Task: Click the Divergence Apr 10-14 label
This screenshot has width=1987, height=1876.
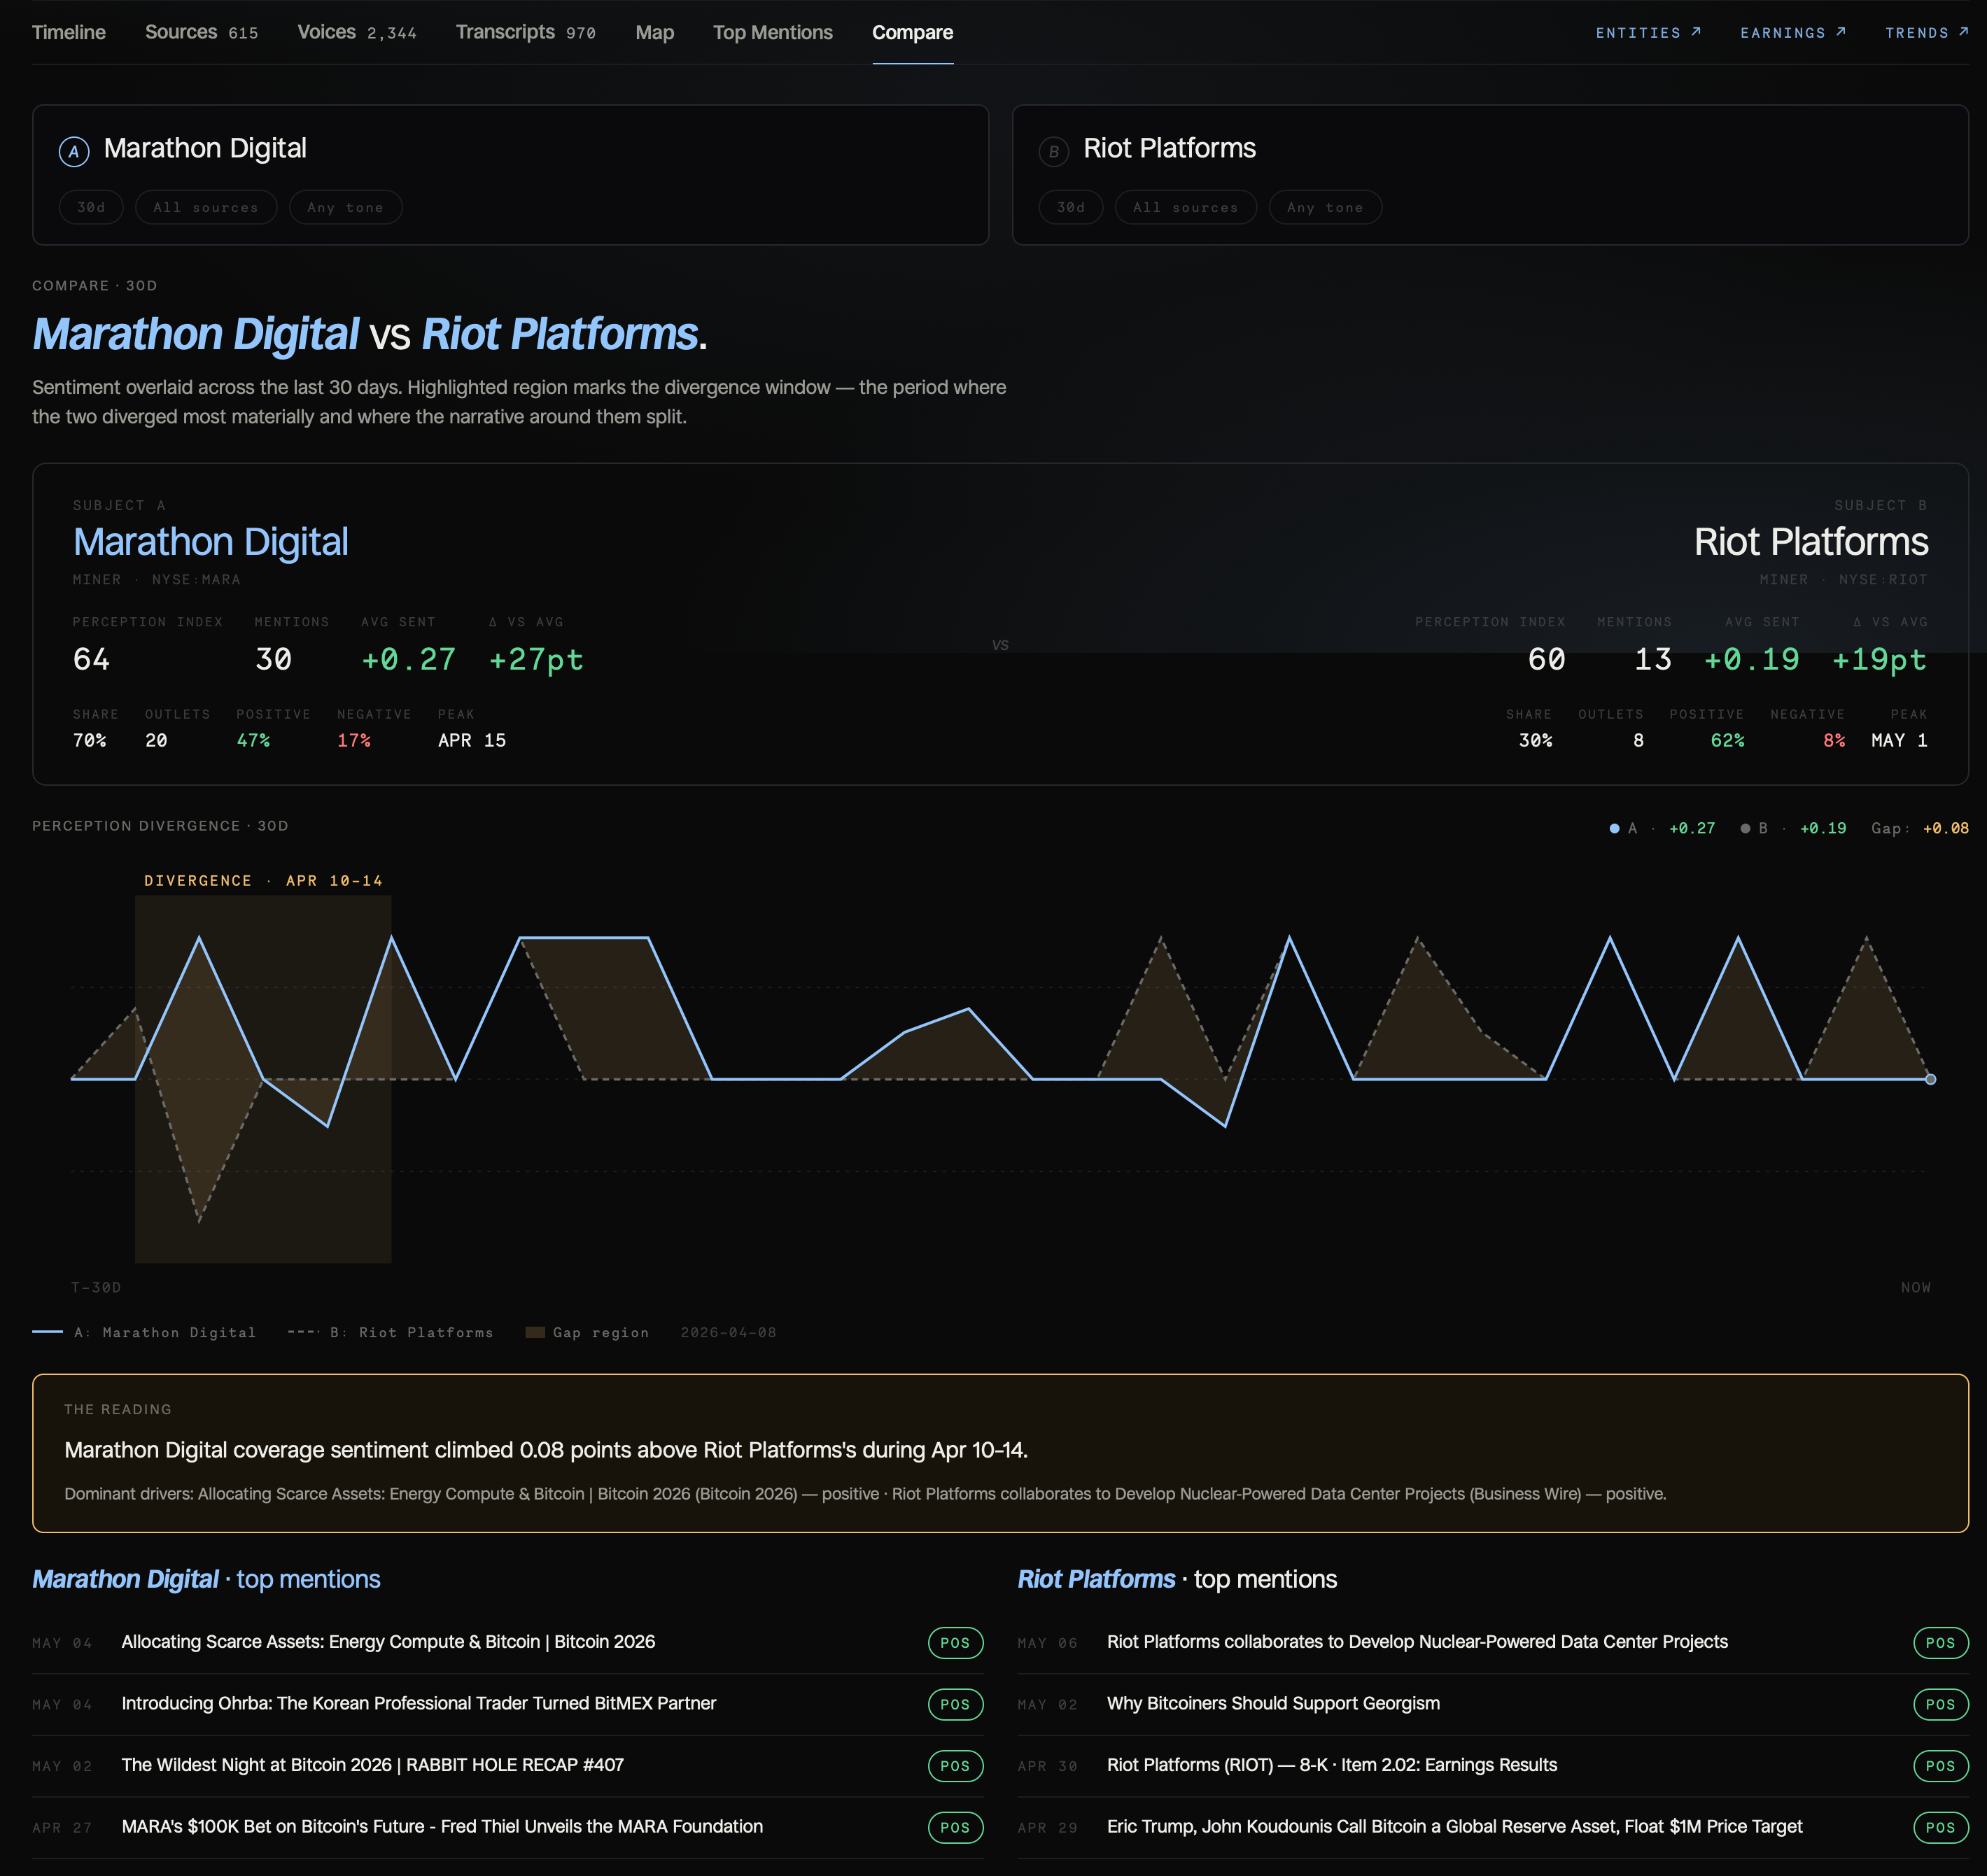Action: pyautogui.click(x=263, y=881)
